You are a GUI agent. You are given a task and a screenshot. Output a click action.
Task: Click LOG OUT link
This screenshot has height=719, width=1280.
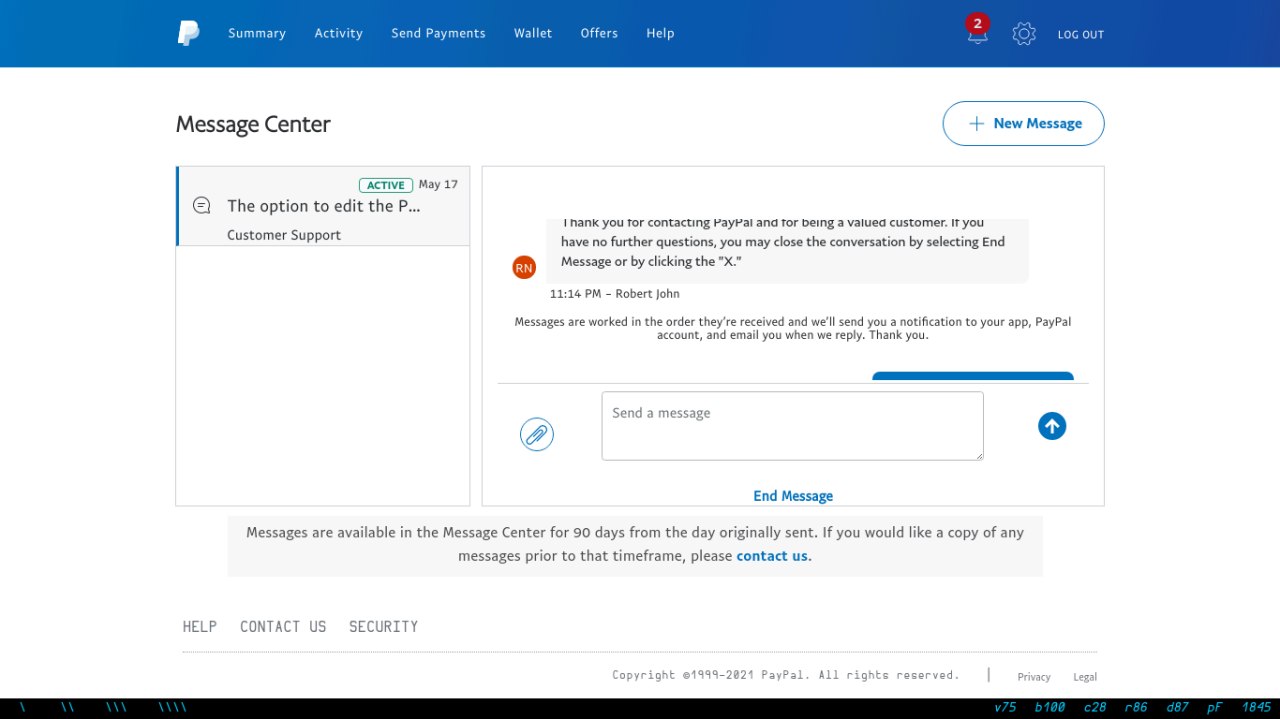coord(1081,34)
